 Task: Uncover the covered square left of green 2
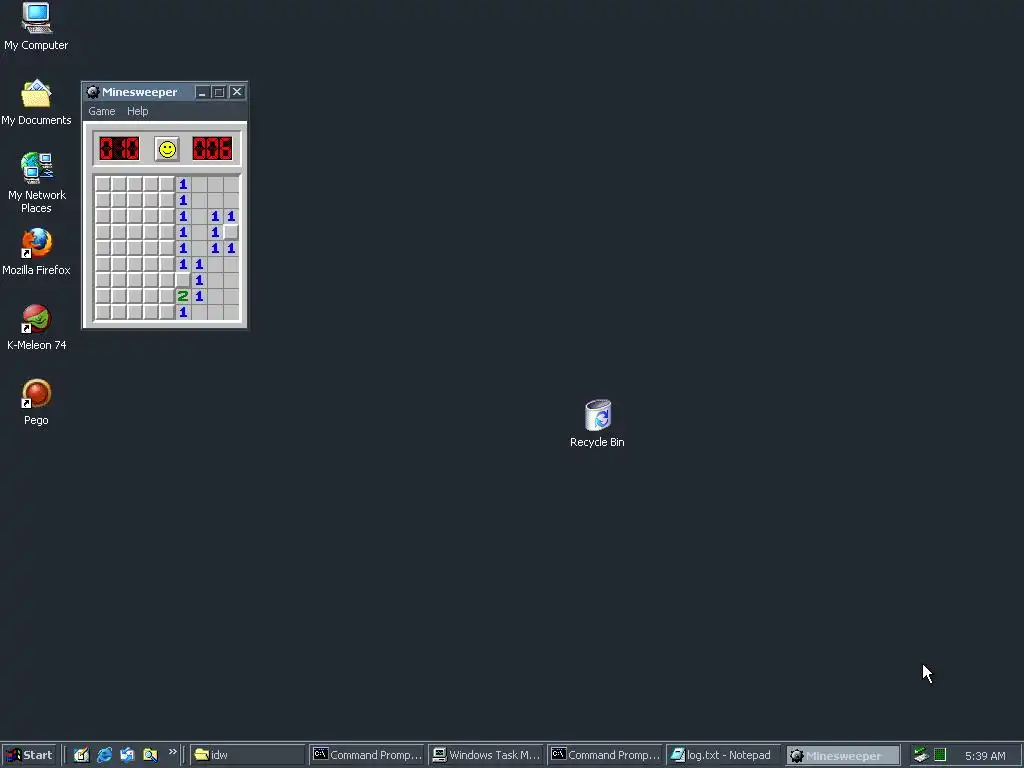pyautogui.click(x=167, y=296)
